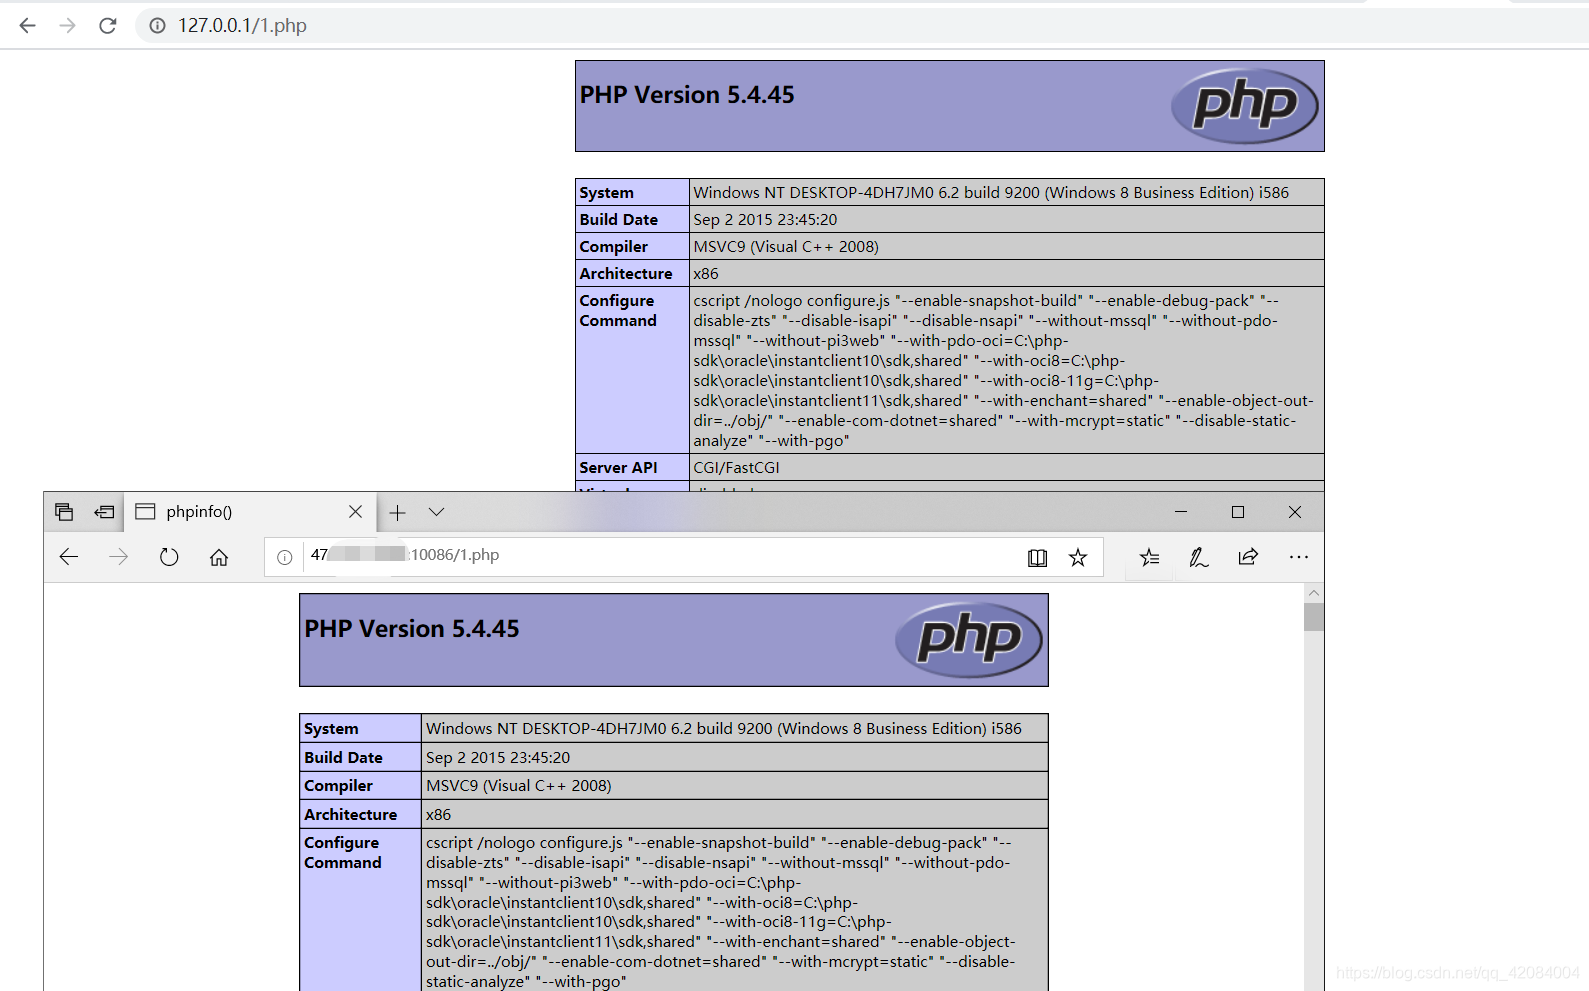The height and width of the screenshot is (991, 1589).
Task: Minimize the Edge window
Action: coord(1181,512)
